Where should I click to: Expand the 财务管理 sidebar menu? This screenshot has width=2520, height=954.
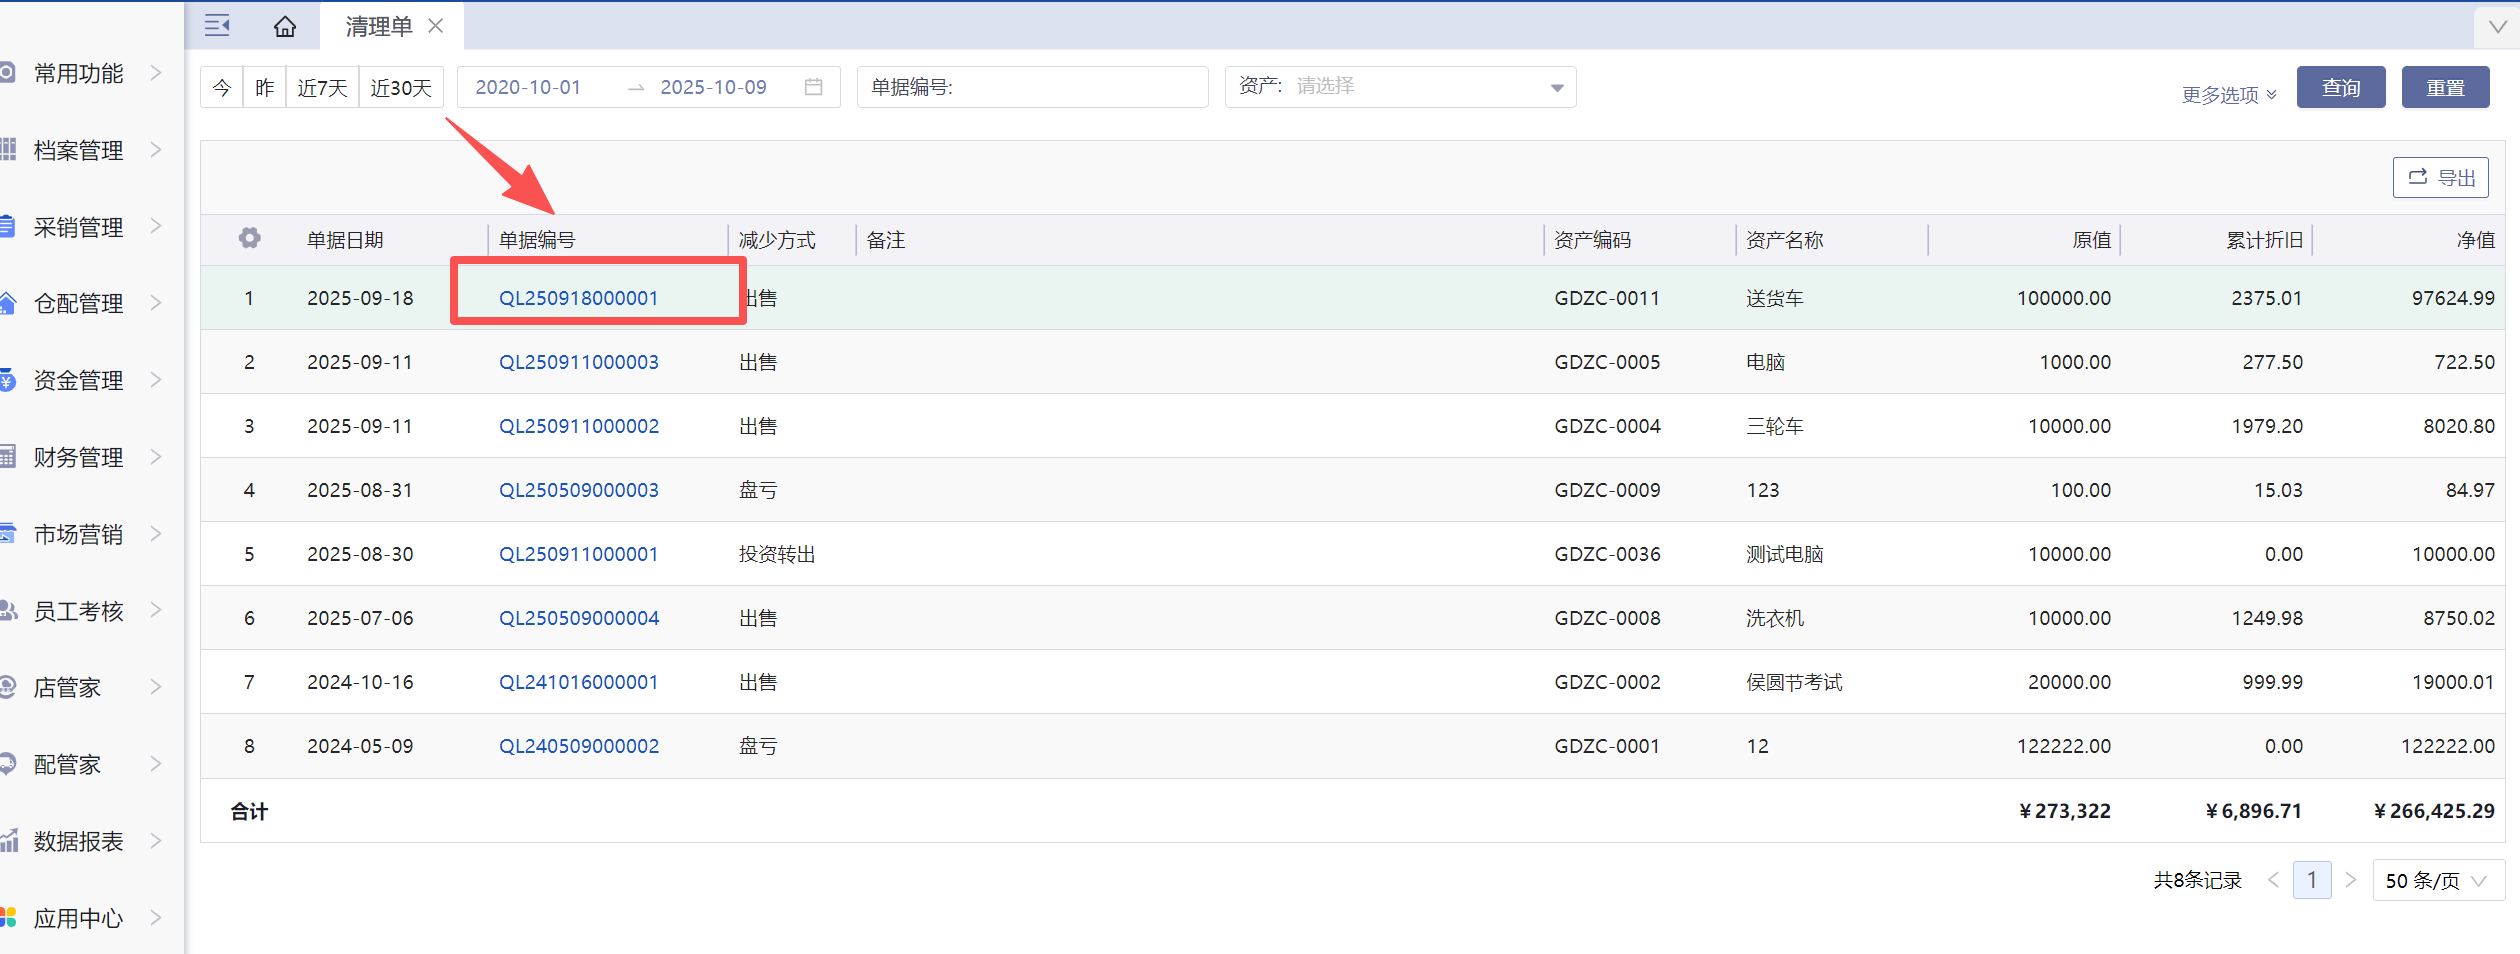(80, 457)
